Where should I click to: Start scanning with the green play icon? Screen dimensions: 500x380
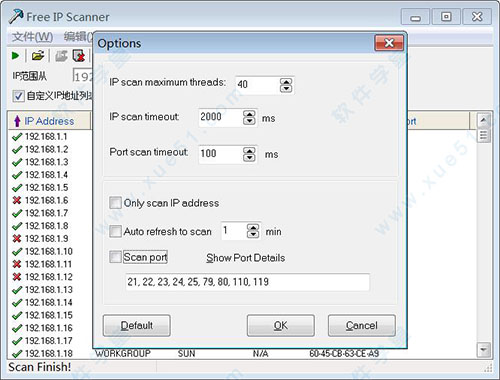click(x=15, y=56)
